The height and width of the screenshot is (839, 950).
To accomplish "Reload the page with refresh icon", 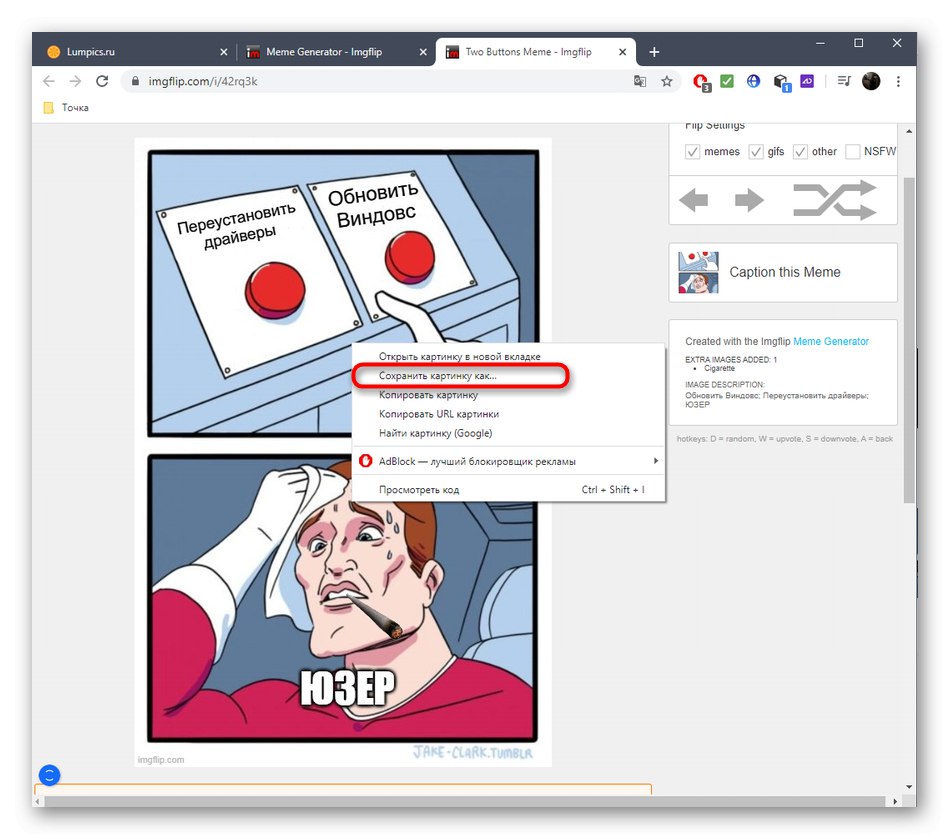I will click(x=102, y=81).
